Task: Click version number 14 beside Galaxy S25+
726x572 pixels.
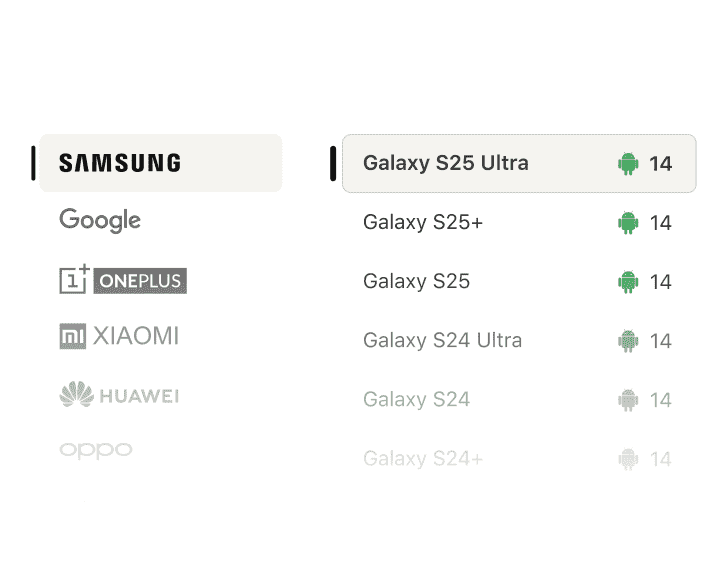Action: [661, 223]
